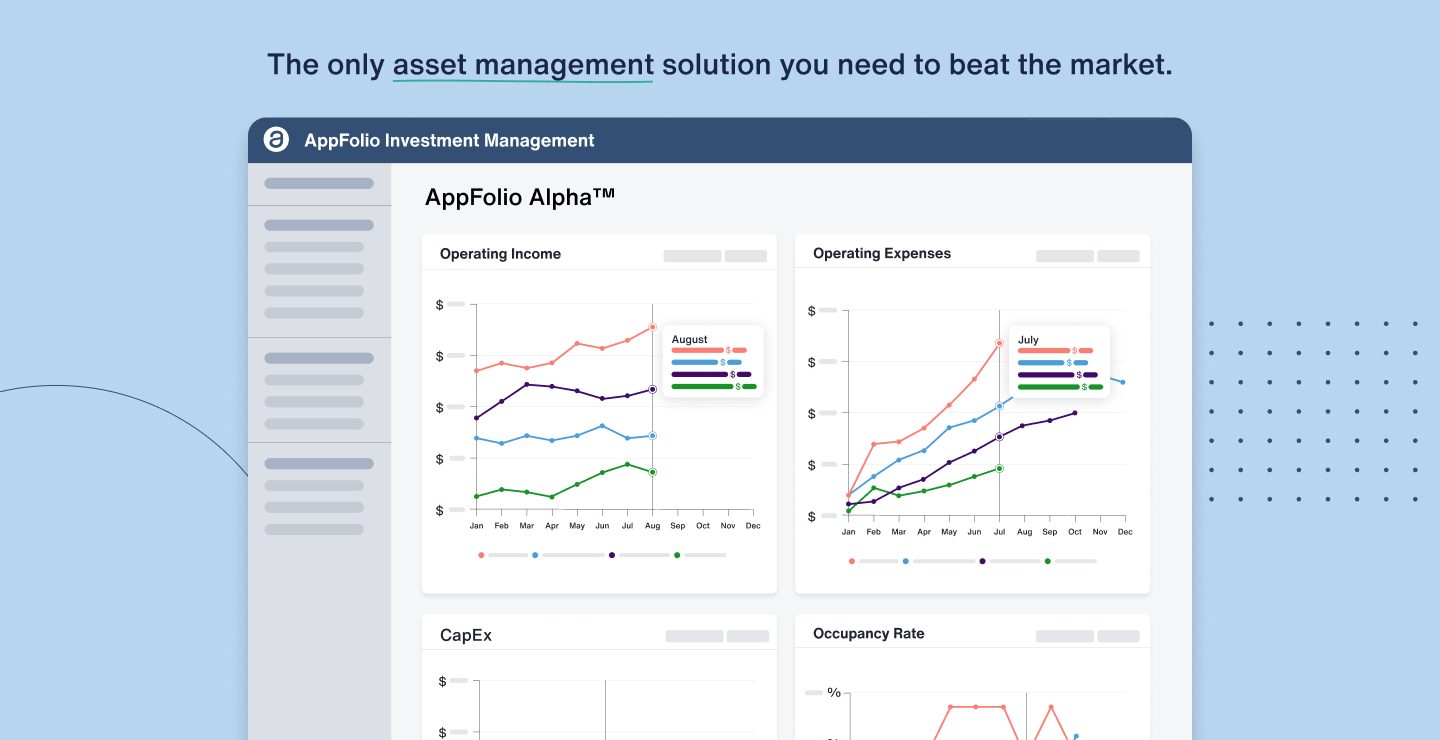Select green July point in Operating Income chart
The width and height of the screenshot is (1440, 740).
pos(627,464)
